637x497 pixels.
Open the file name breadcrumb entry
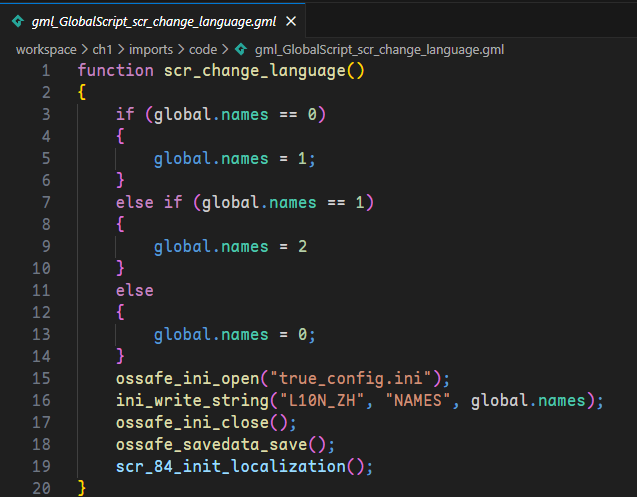tap(379, 50)
